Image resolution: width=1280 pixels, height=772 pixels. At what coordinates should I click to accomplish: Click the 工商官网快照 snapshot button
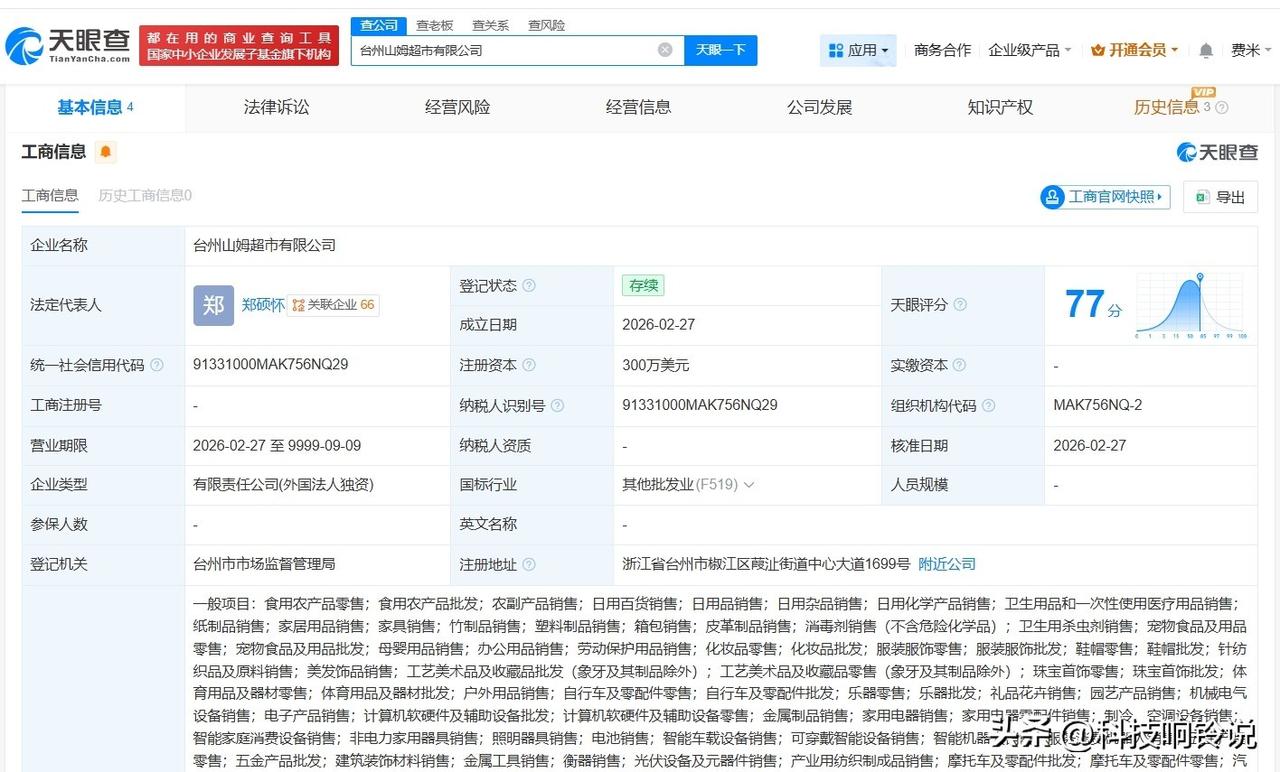click(x=1104, y=197)
